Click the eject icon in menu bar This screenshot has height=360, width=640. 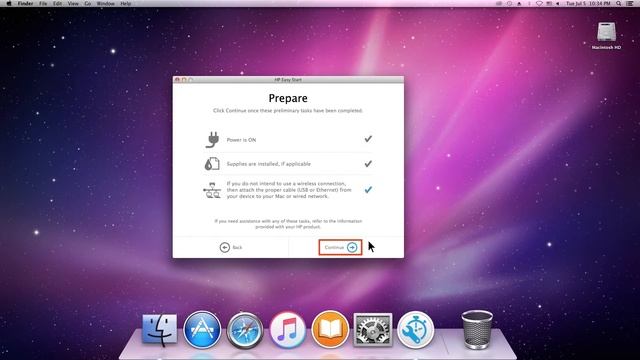point(519,3)
